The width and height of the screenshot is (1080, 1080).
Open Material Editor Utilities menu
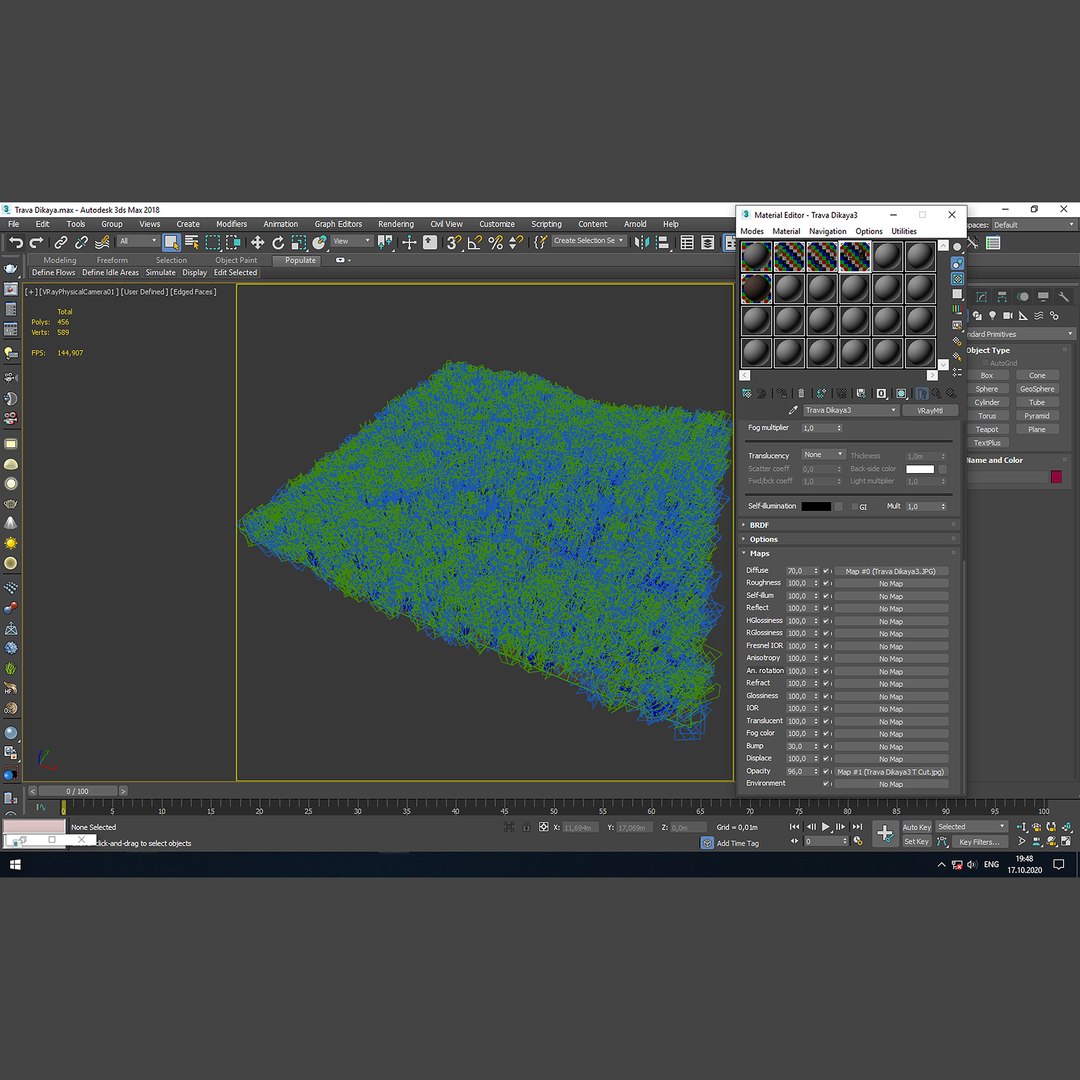(904, 231)
